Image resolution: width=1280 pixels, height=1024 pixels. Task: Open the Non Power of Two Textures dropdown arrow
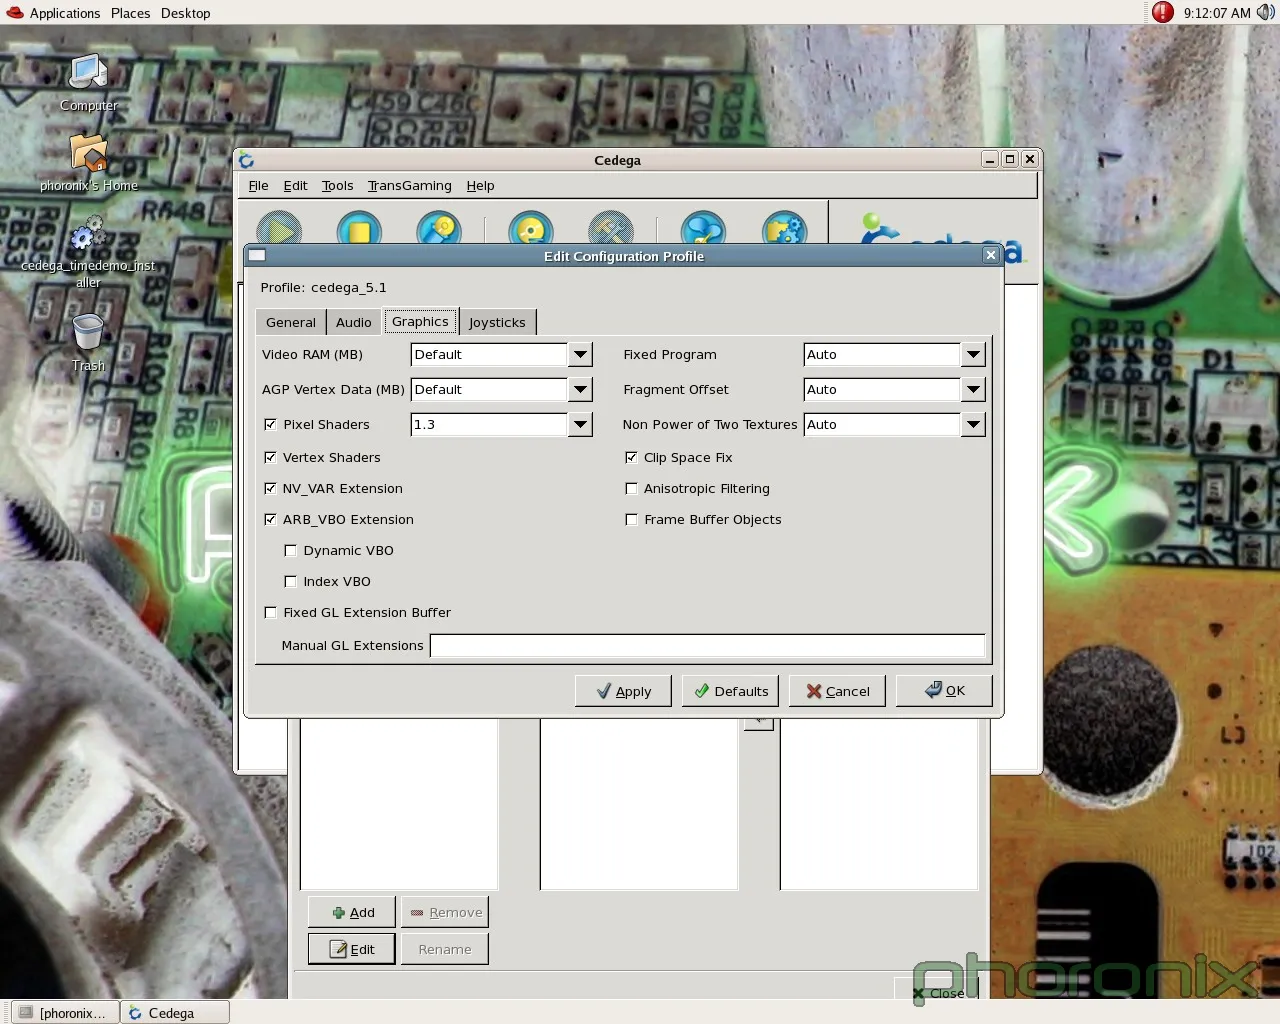click(973, 424)
